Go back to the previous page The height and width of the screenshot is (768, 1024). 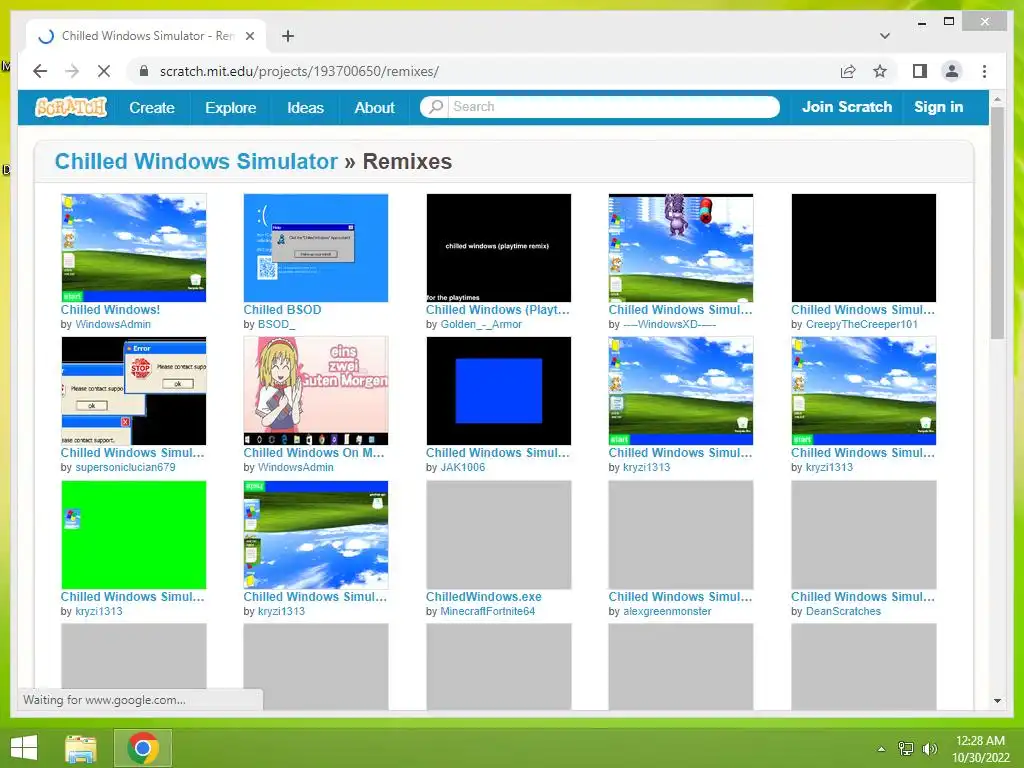[40, 71]
